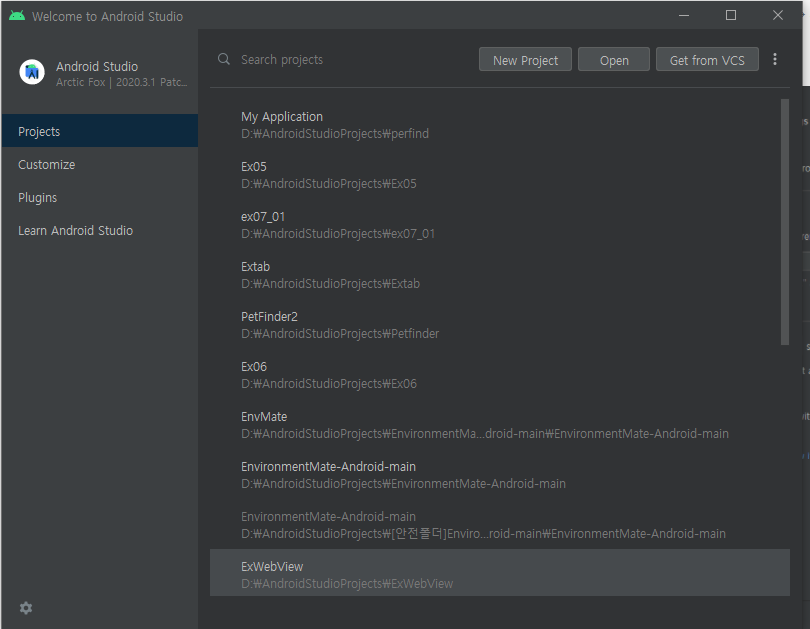The width and height of the screenshot is (810, 629).
Task: Open the ex07_01 project
Action: (x=500, y=225)
